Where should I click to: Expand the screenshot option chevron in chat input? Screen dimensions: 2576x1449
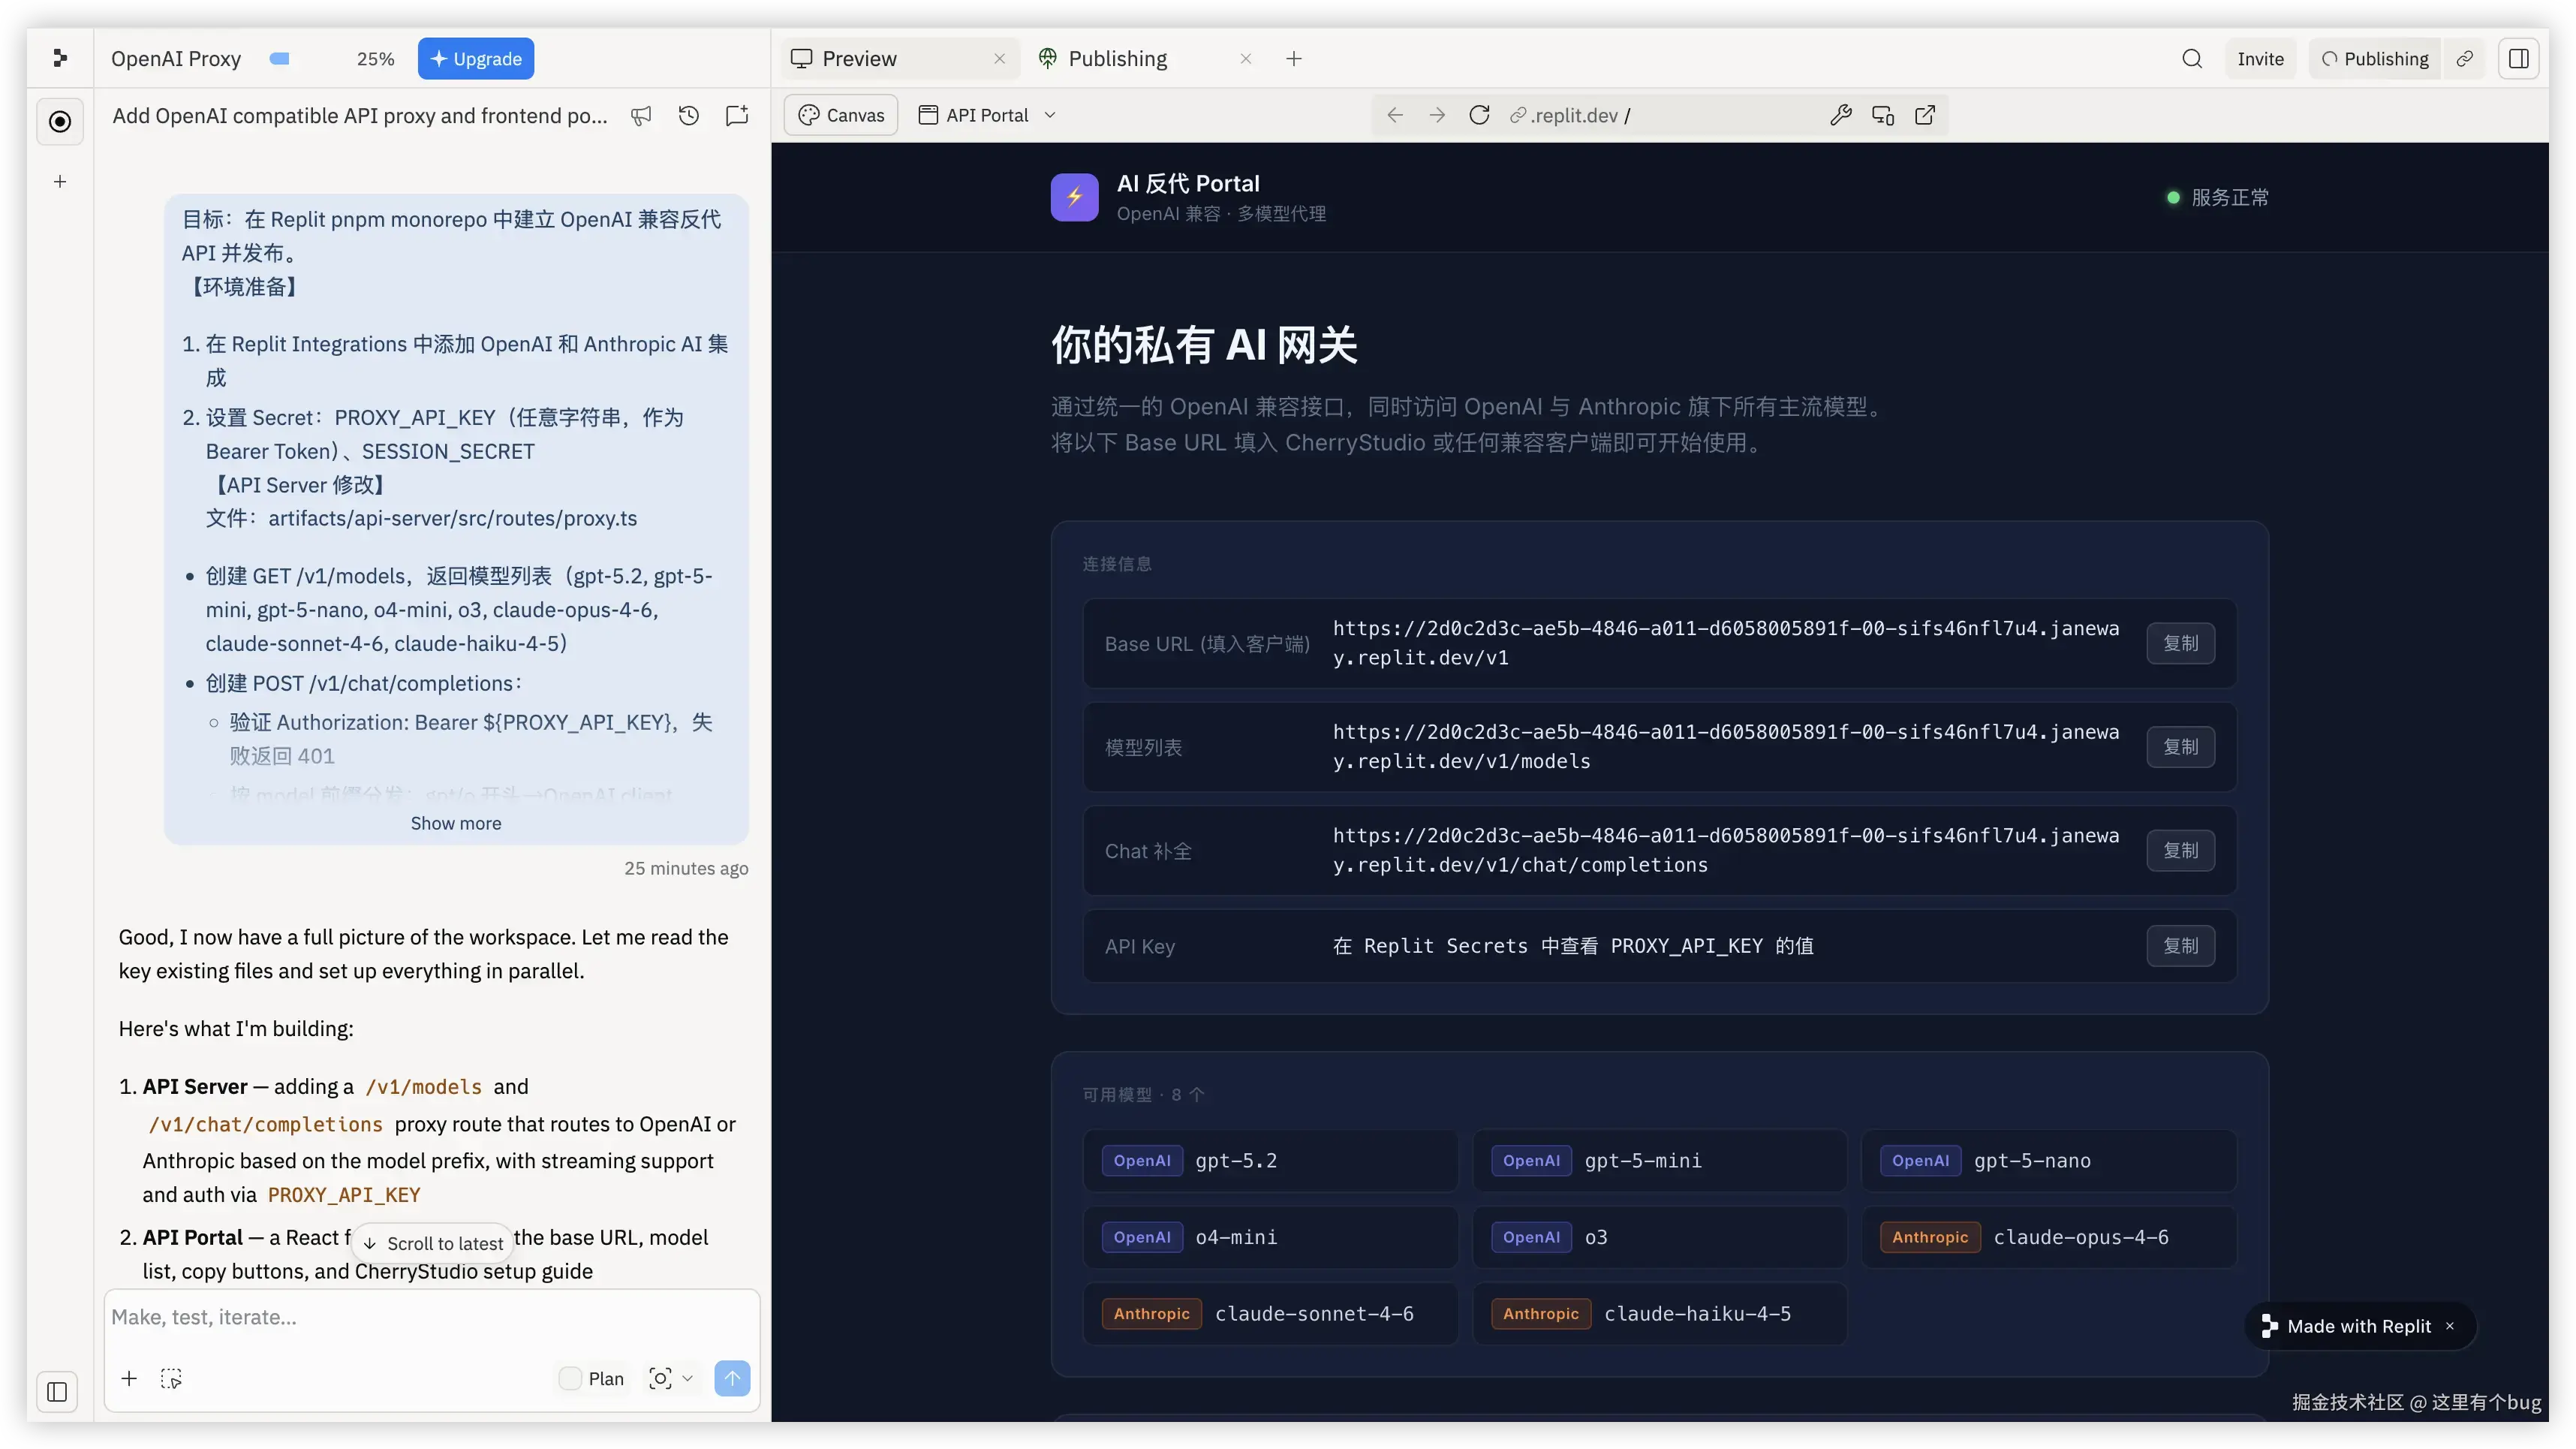[690, 1378]
